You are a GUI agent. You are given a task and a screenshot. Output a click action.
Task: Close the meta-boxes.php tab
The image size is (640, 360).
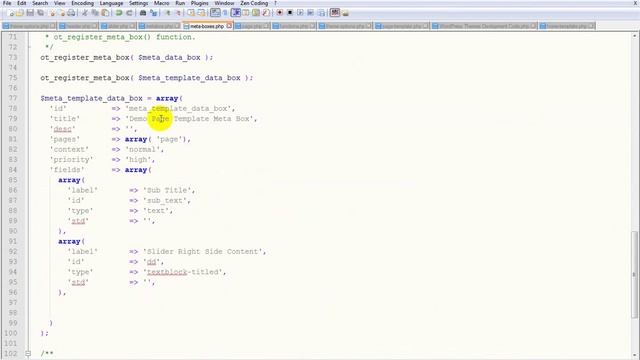pos(229,26)
